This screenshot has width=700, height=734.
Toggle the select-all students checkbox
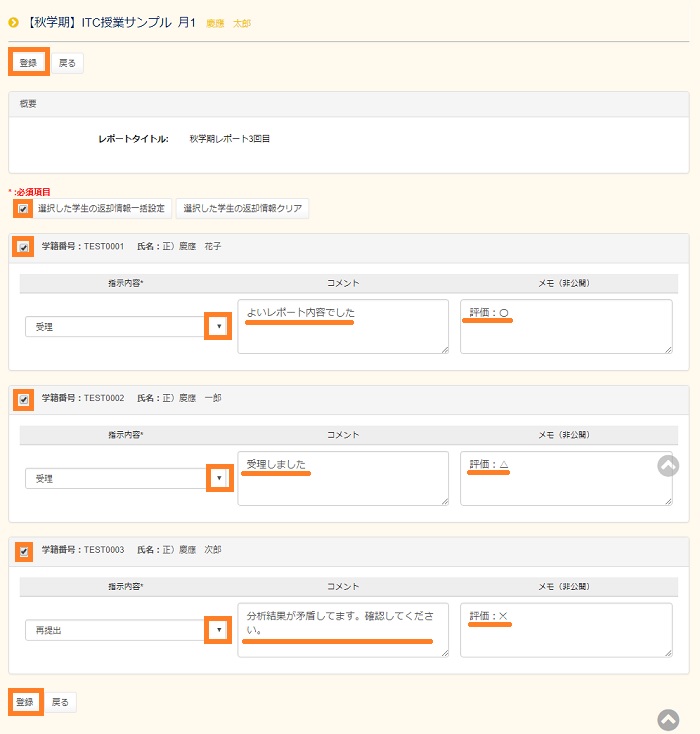click(22, 208)
